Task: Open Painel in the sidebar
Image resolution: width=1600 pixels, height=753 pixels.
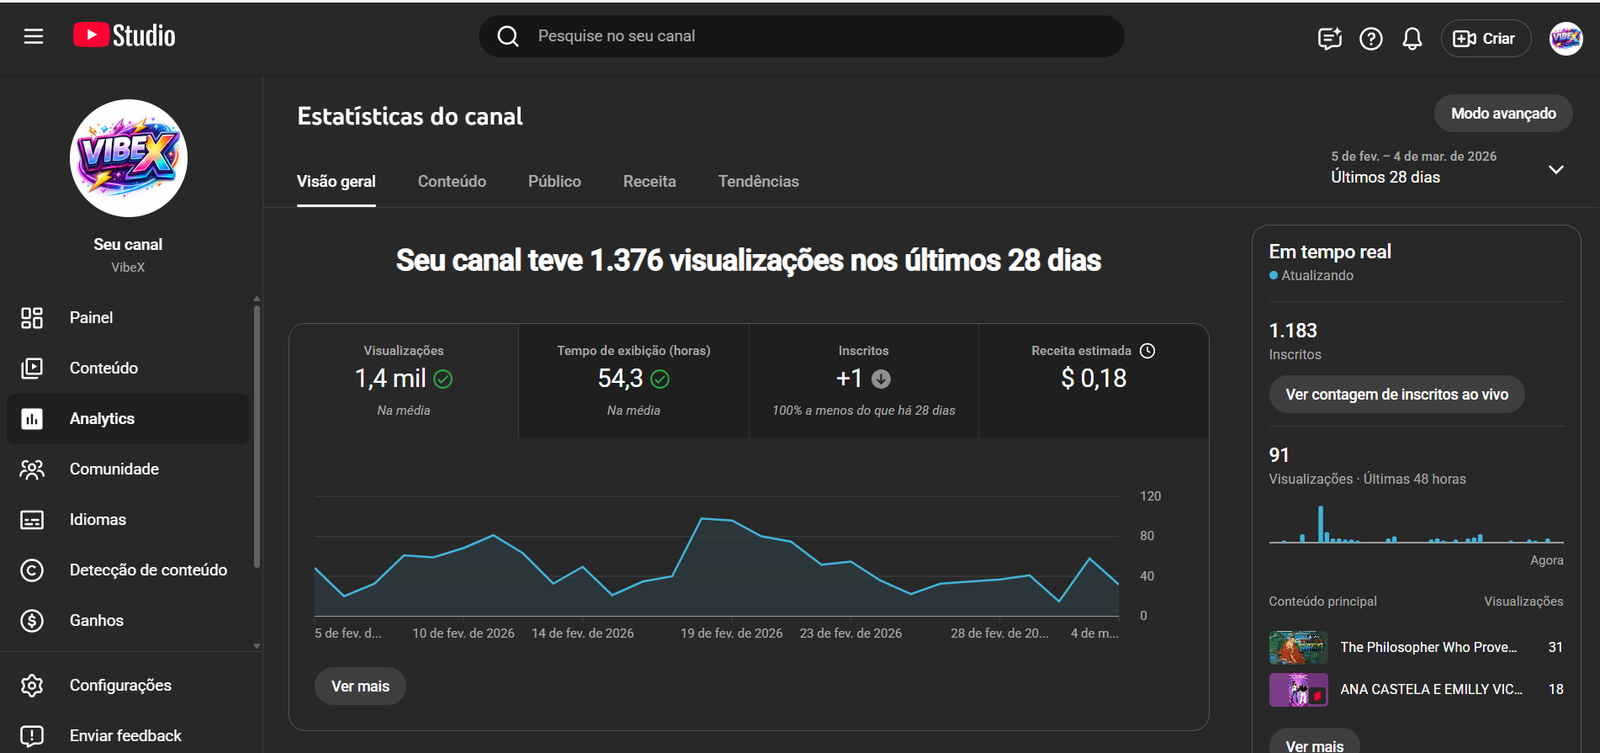Action: coord(128,318)
